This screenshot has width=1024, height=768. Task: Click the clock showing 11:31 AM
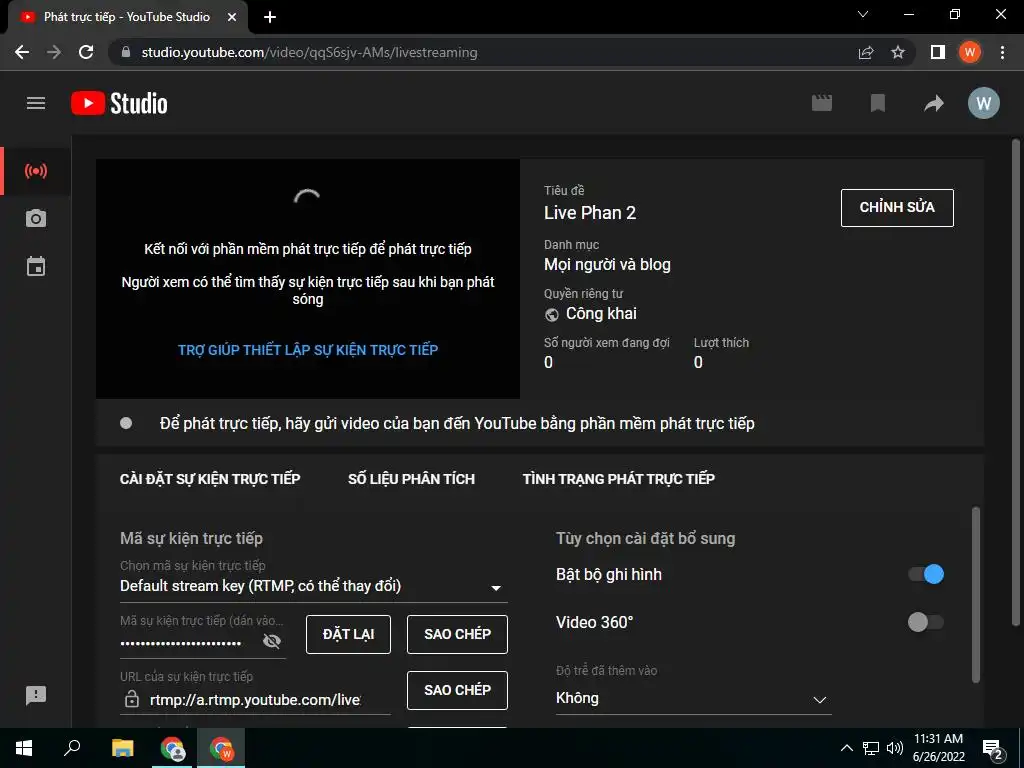tap(938, 739)
